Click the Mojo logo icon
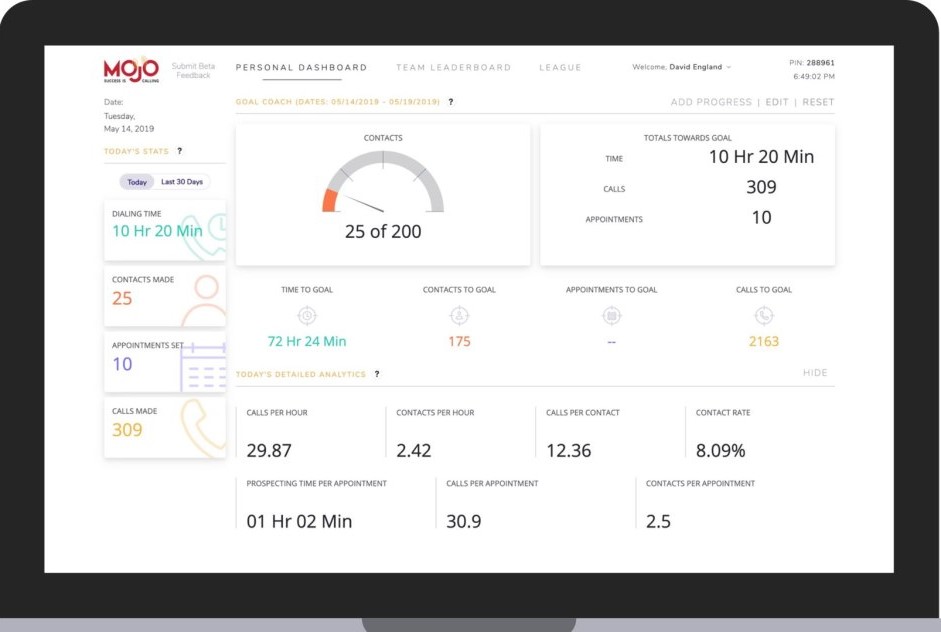 131,70
